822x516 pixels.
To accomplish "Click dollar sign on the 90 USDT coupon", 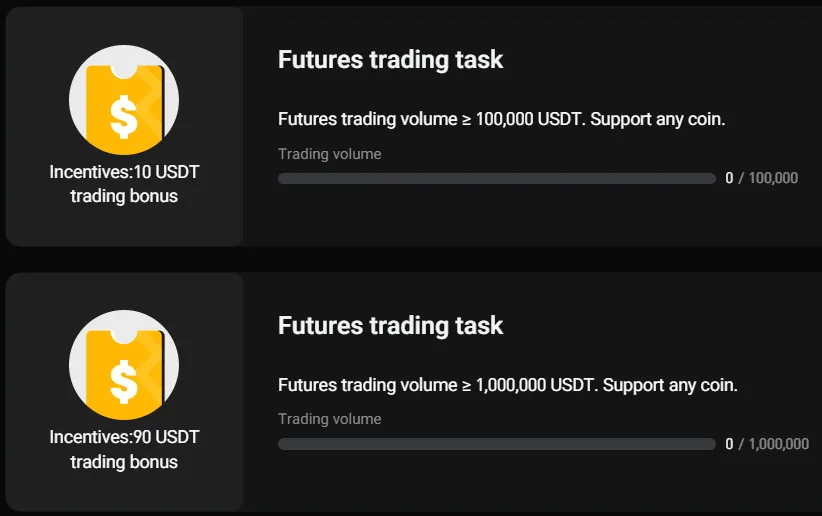I will 124,382.
